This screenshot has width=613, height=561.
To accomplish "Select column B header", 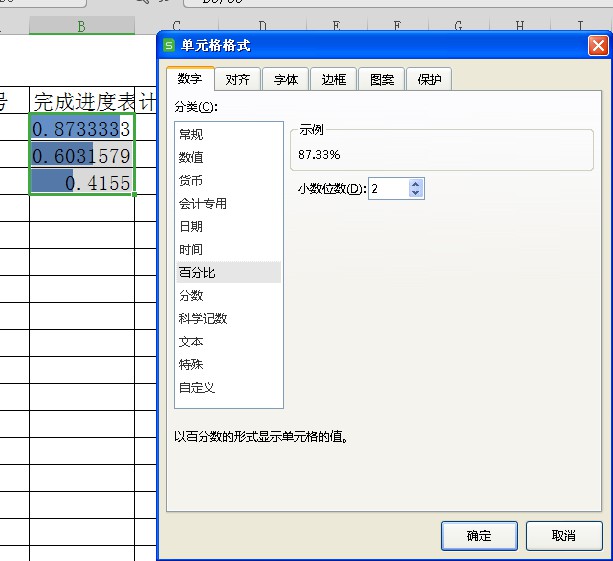I will click(82, 26).
